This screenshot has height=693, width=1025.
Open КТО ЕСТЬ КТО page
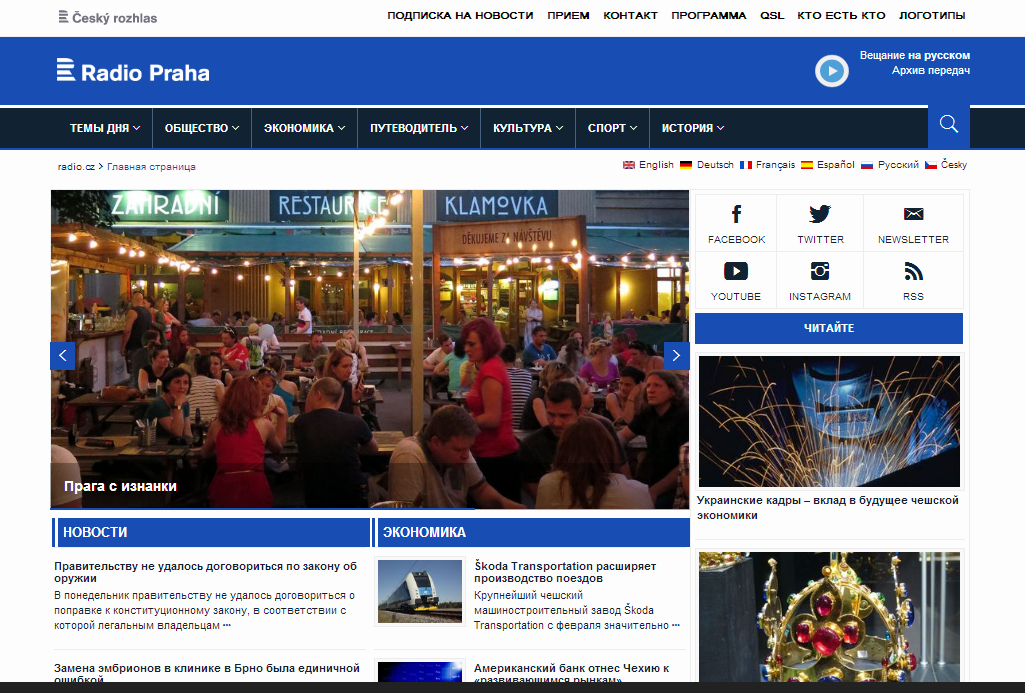click(841, 16)
